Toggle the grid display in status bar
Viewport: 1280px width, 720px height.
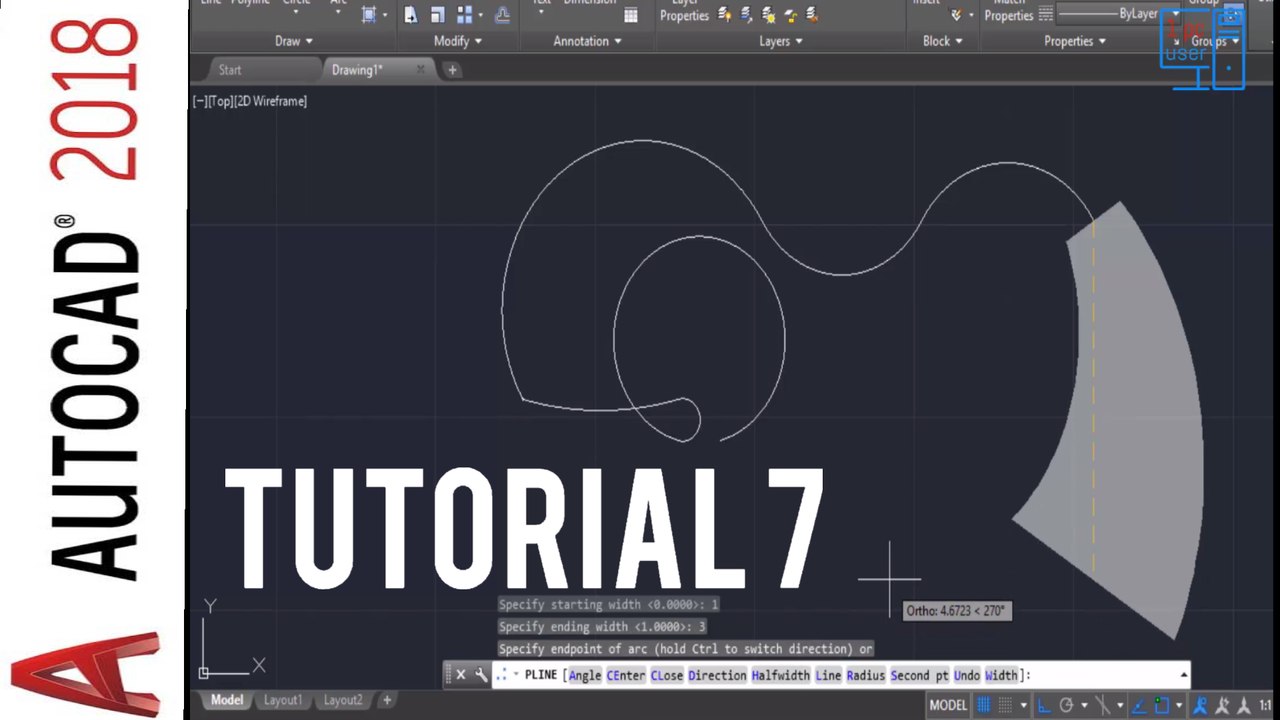(x=984, y=705)
